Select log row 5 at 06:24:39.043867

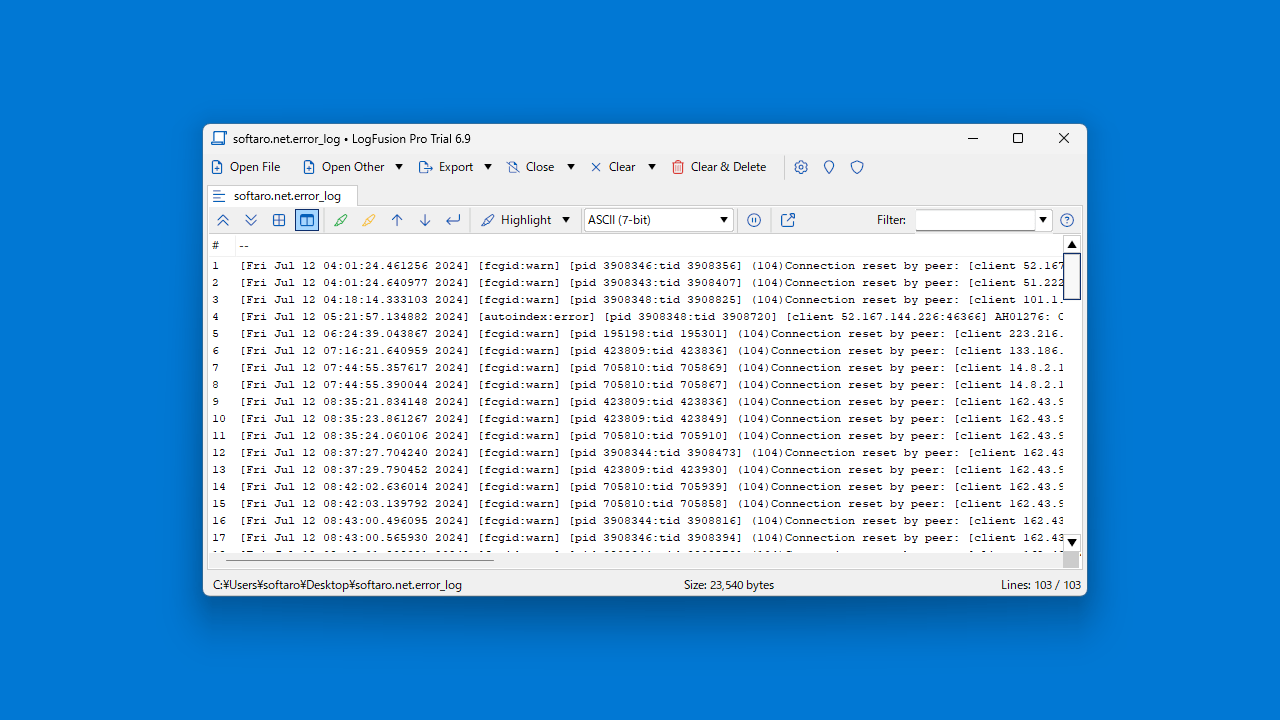635,334
